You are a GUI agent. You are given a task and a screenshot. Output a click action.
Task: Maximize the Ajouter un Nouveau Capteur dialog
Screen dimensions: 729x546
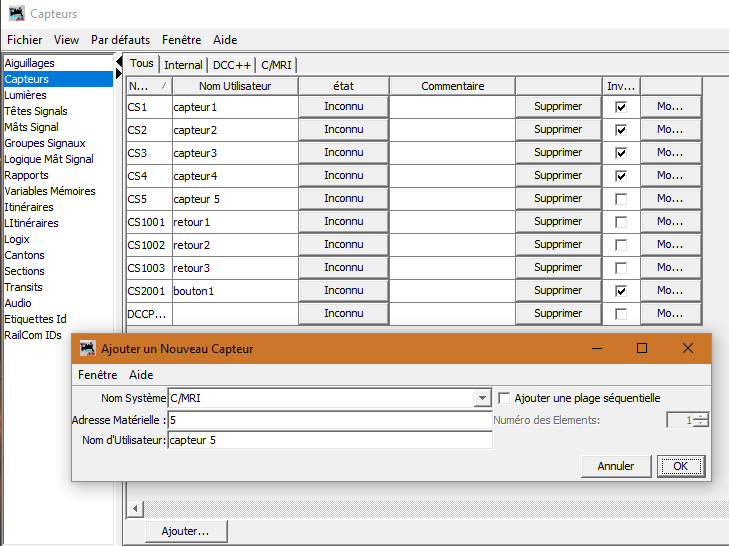(642, 348)
